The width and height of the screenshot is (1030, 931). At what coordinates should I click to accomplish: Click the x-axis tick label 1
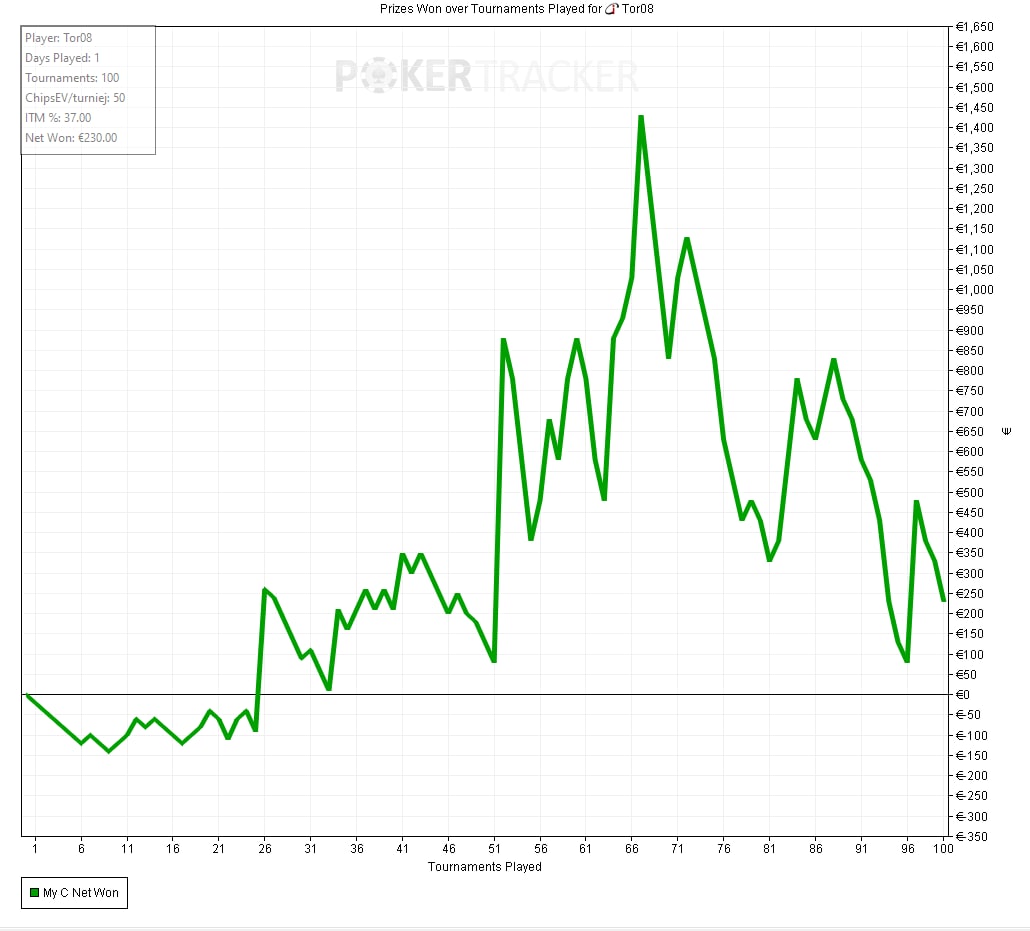point(35,849)
